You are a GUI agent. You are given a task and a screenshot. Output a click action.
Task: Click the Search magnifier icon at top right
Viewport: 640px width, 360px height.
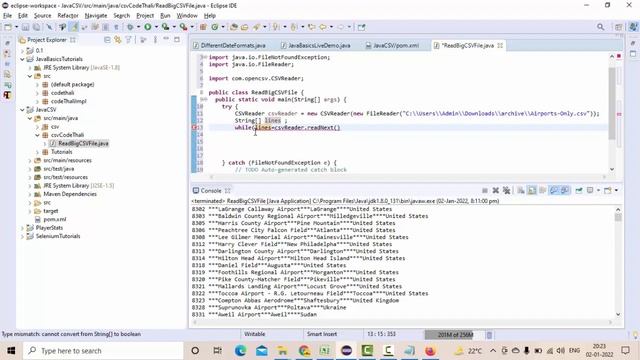click(x=600, y=27)
